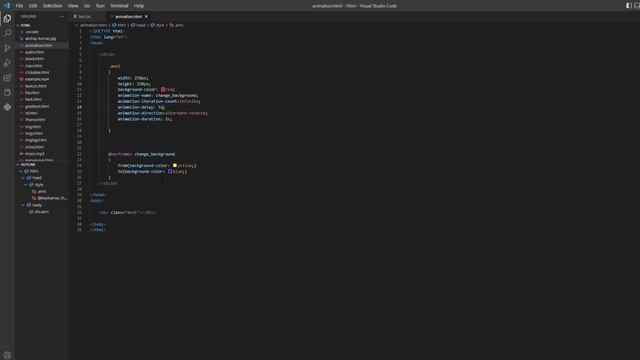This screenshot has width=640, height=360.
Task: Open the red color swatch picker
Action: [163, 89]
